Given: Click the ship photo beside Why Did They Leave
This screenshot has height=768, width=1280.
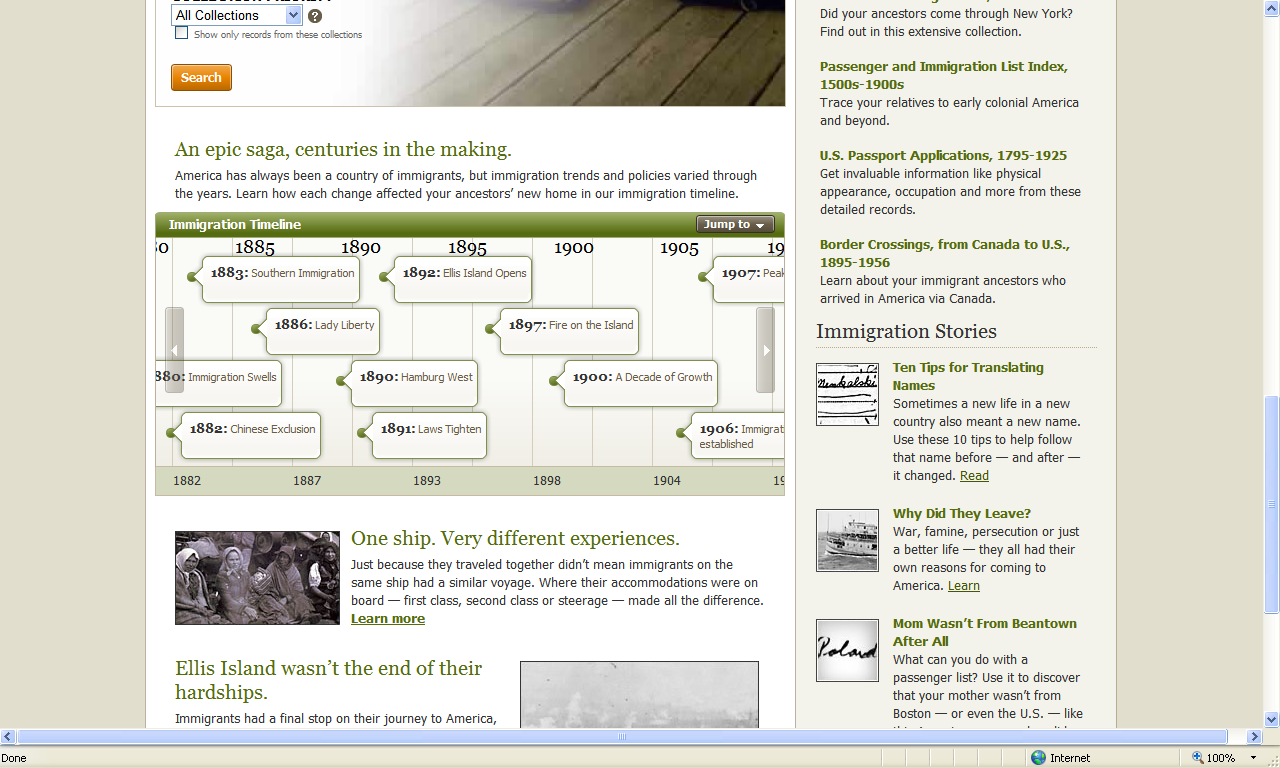Looking at the screenshot, I should pyautogui.click(x=846, y=540).
